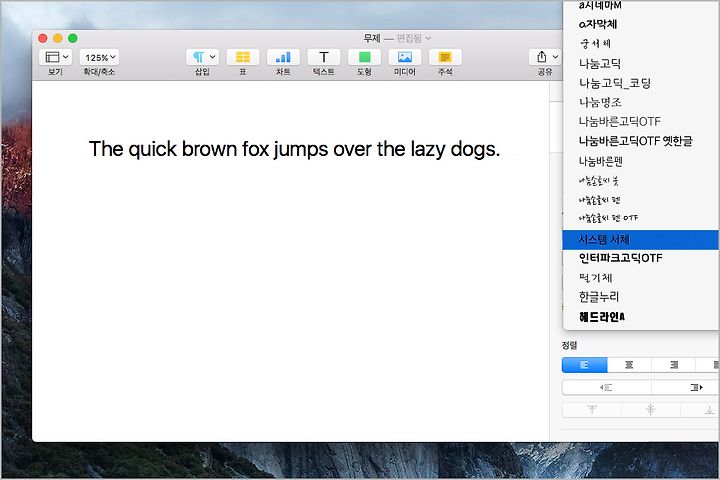Image resolution: width=720 pixels, height=480 pixels.
Task: Select the 나눔명조 font
Action: tap(600, 102)
